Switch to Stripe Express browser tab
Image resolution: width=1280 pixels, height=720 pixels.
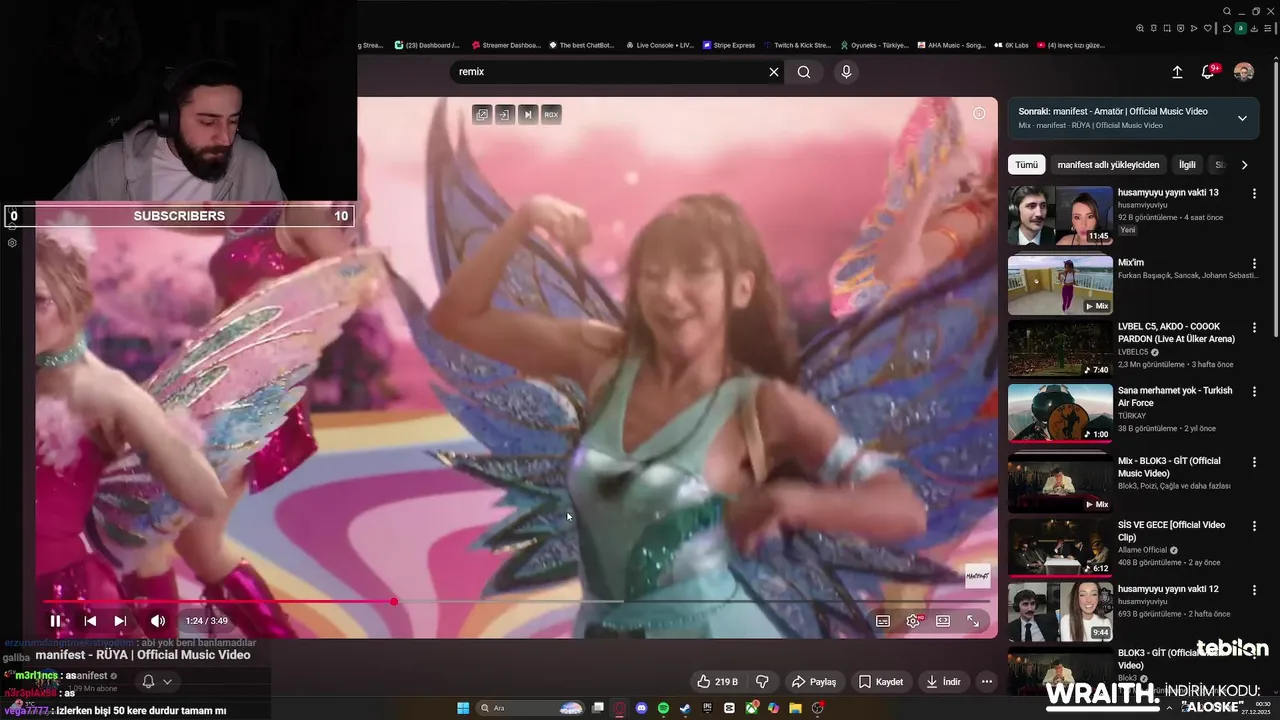(728, 45)
